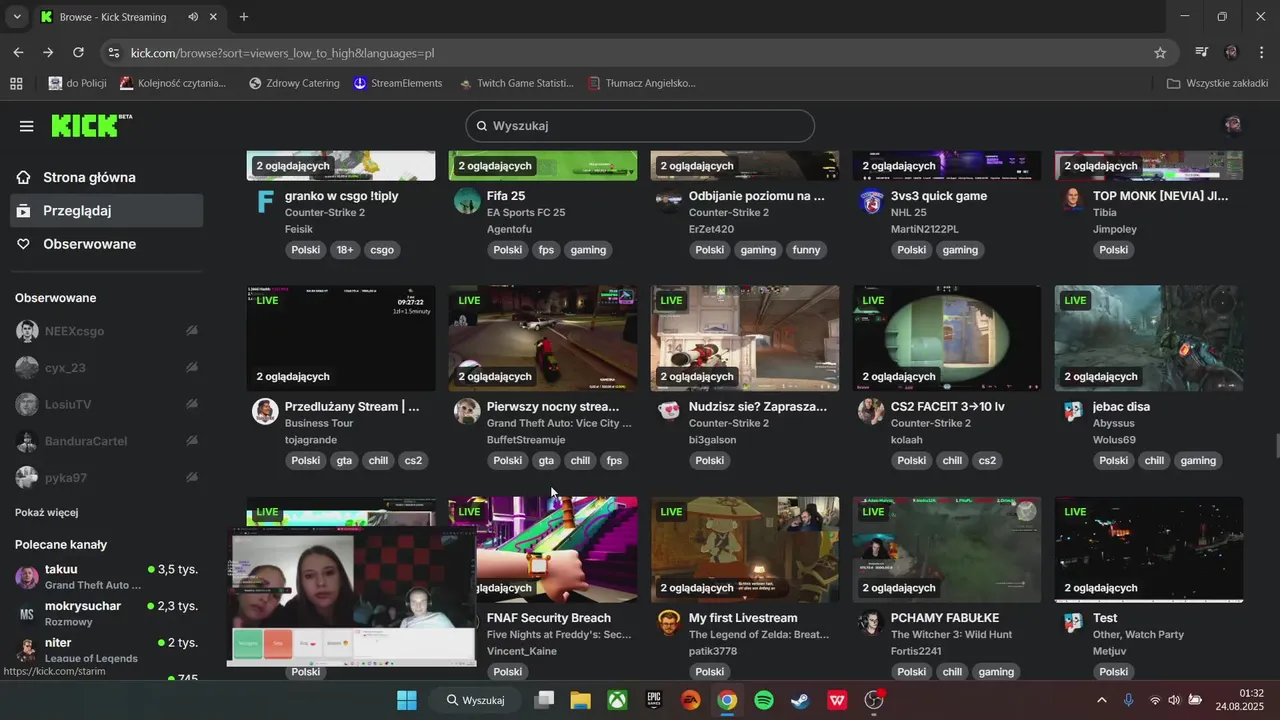The width and height of the screenshot is (1280, 720).
Task: Show hidden system tray icons
Action: point(1102,700)
